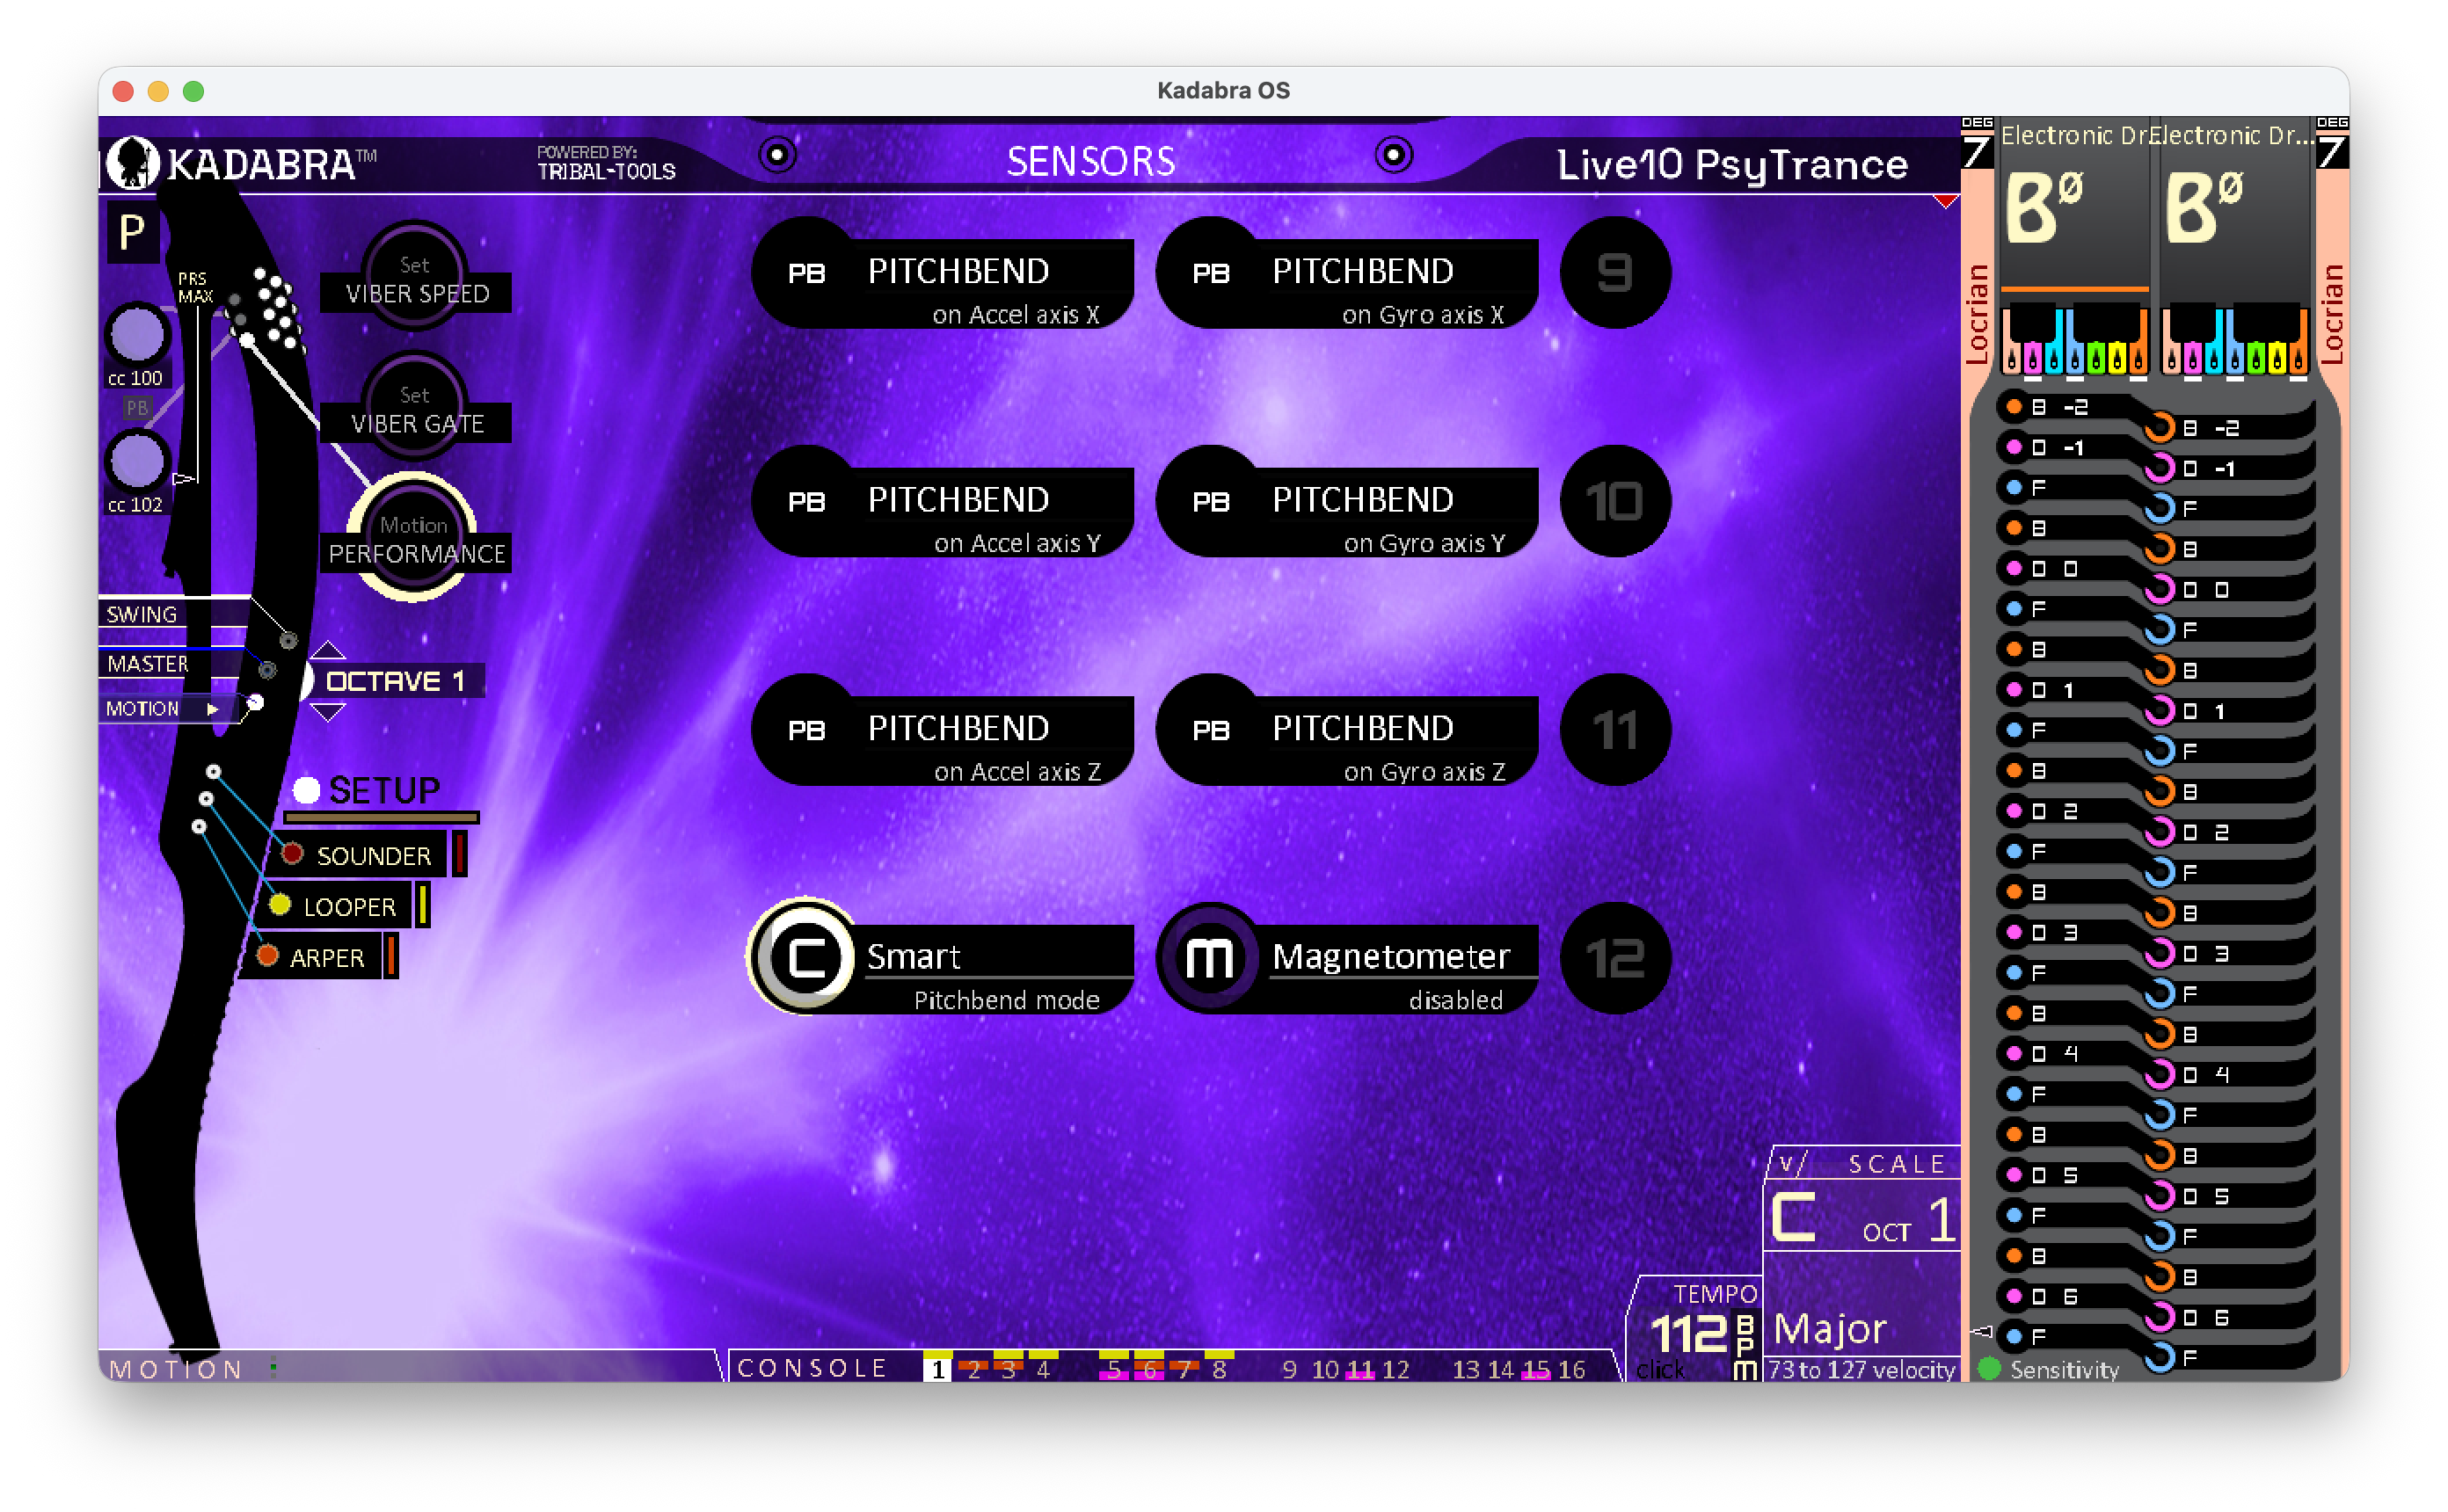Click the OCTAVE 1 label button
The image size is (2448, 1512).
396,681
